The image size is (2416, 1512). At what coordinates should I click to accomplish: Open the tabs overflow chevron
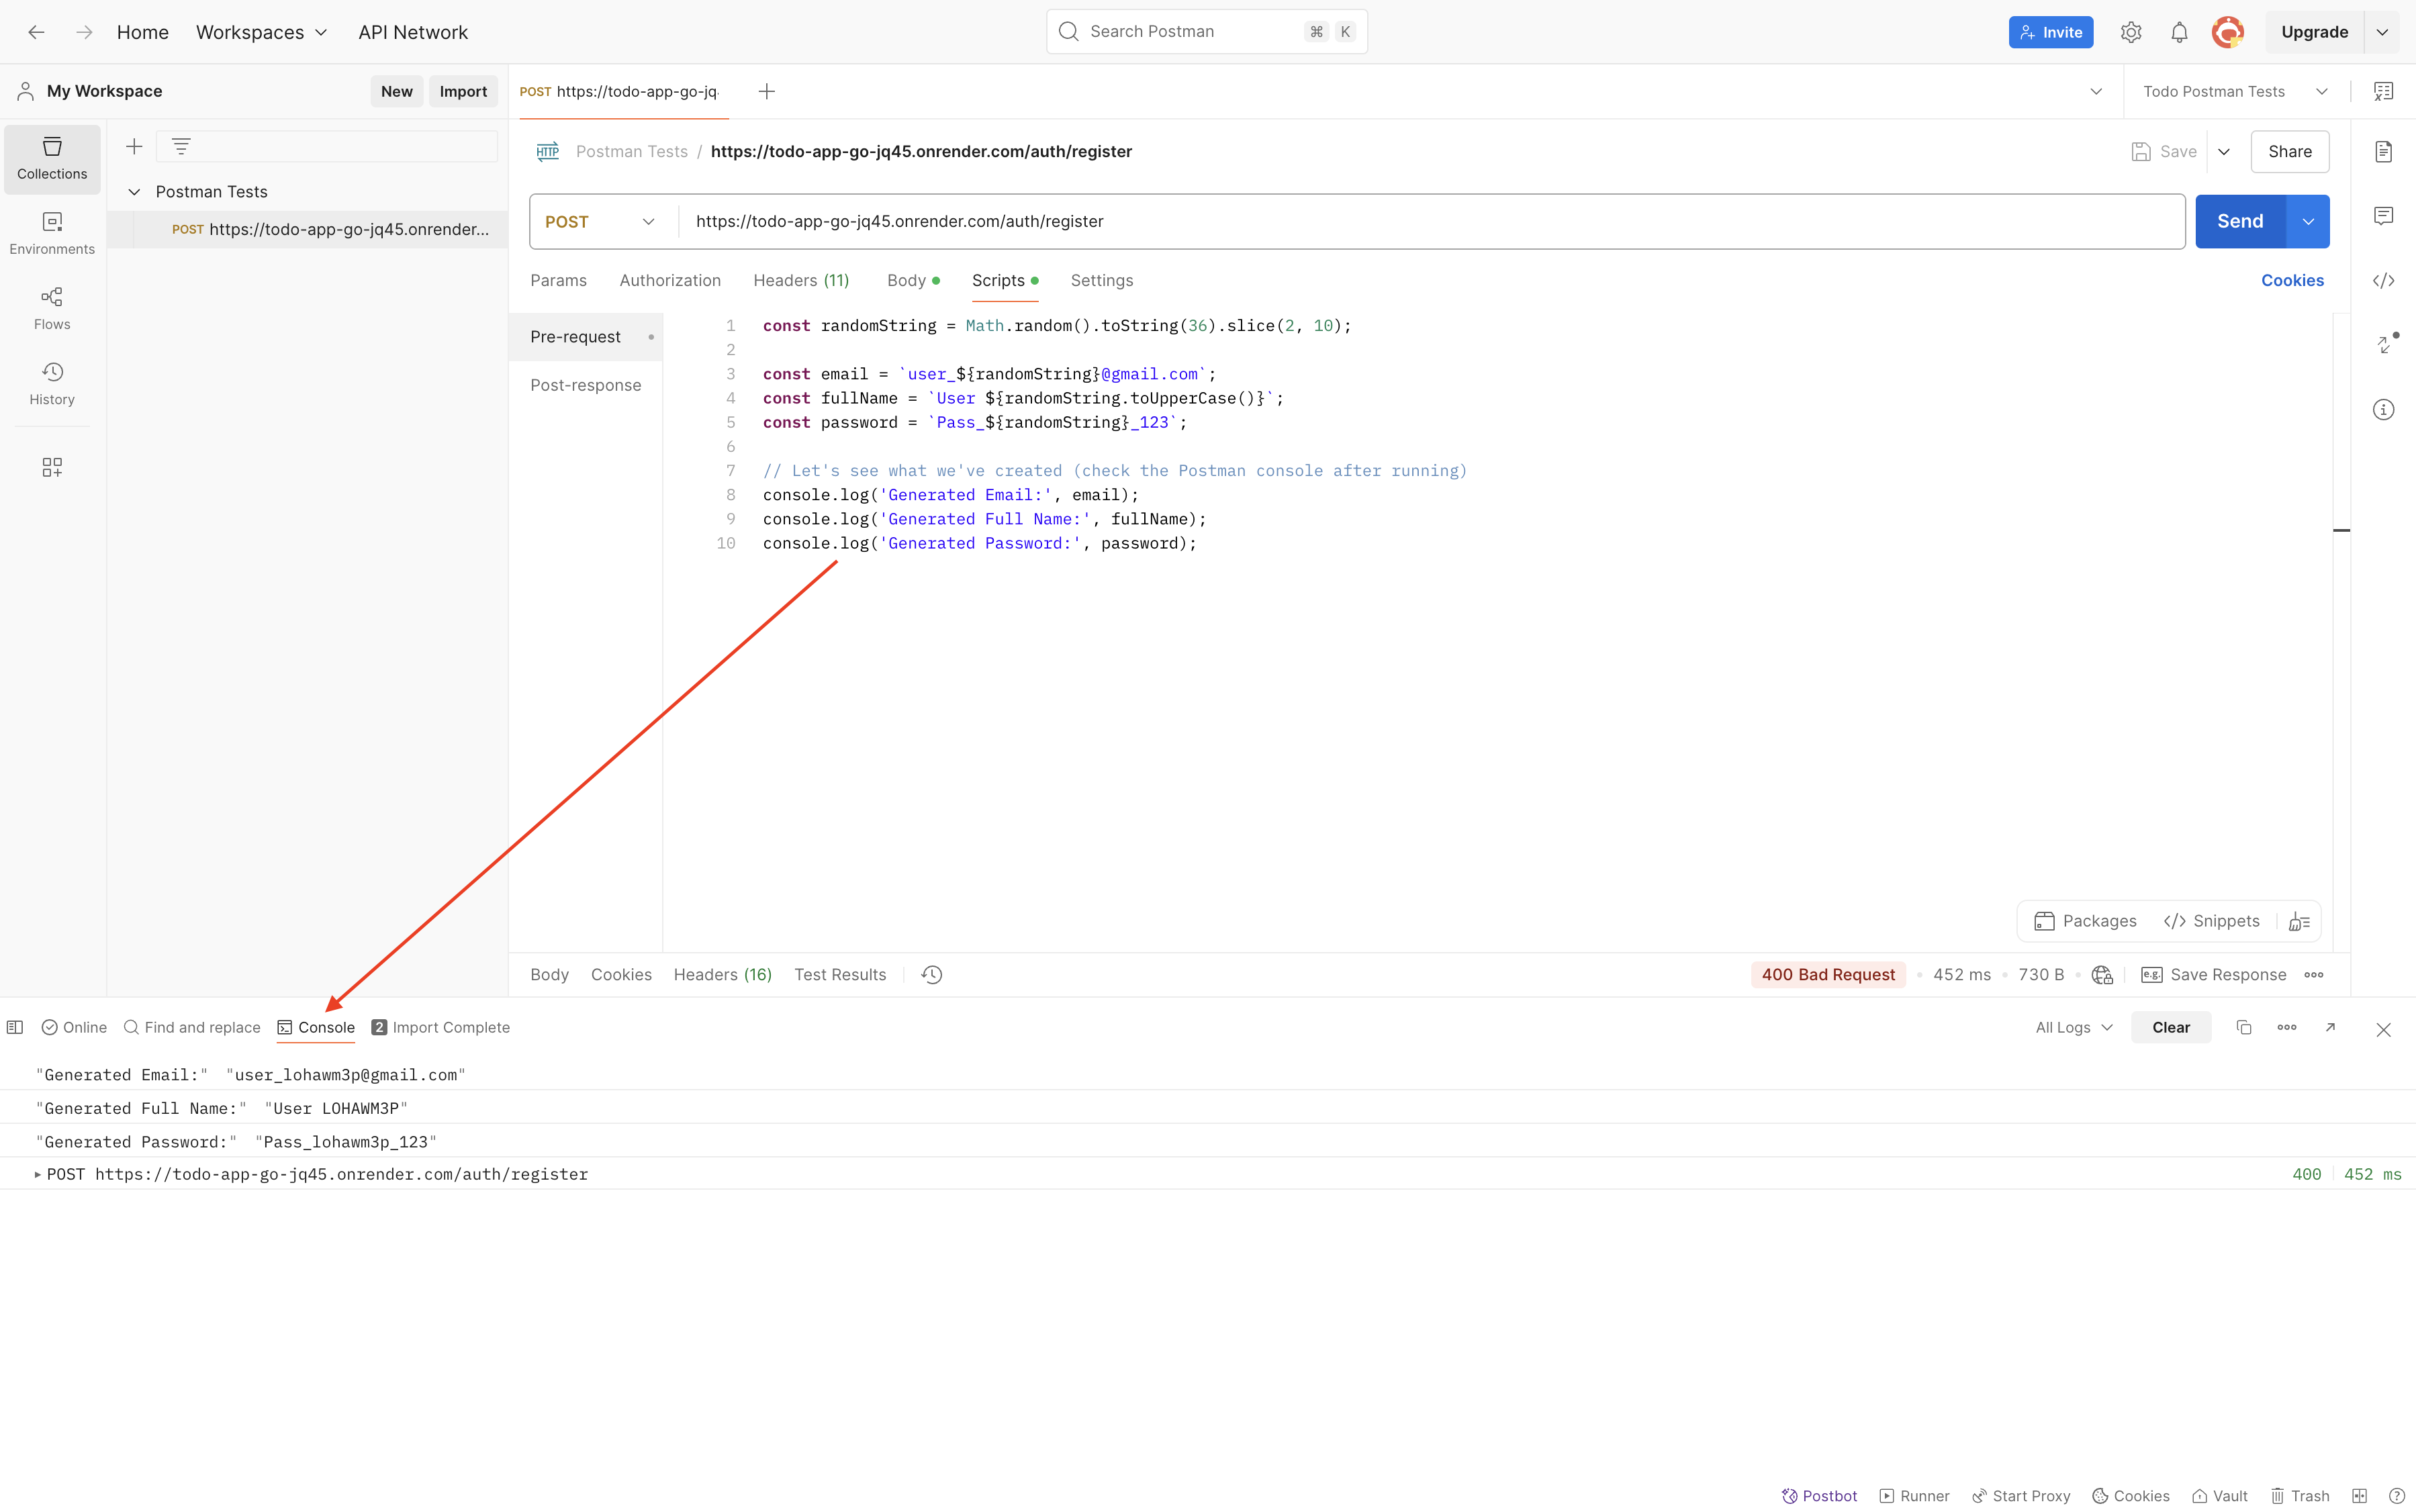click(x=2096, y=91)
